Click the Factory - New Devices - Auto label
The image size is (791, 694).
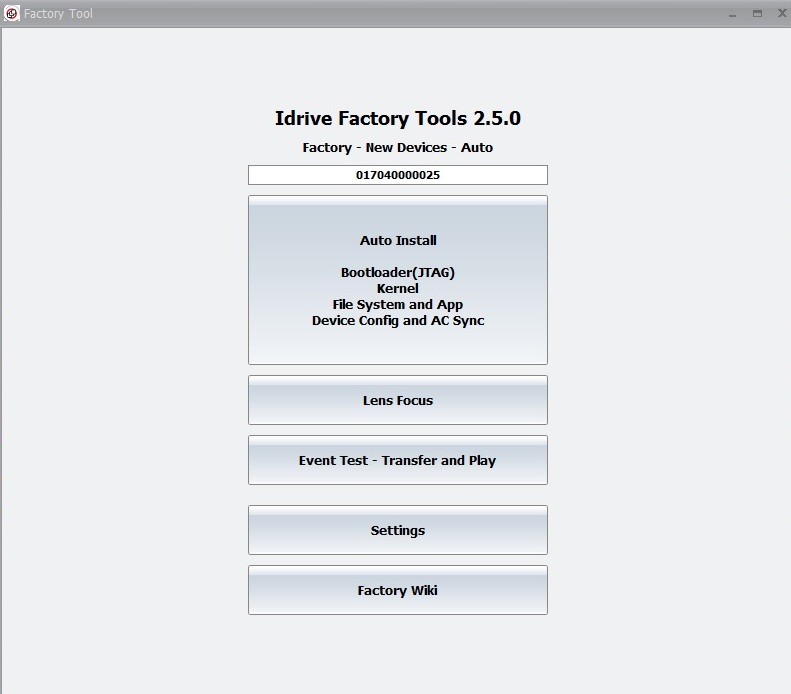(x=398, y=148)
